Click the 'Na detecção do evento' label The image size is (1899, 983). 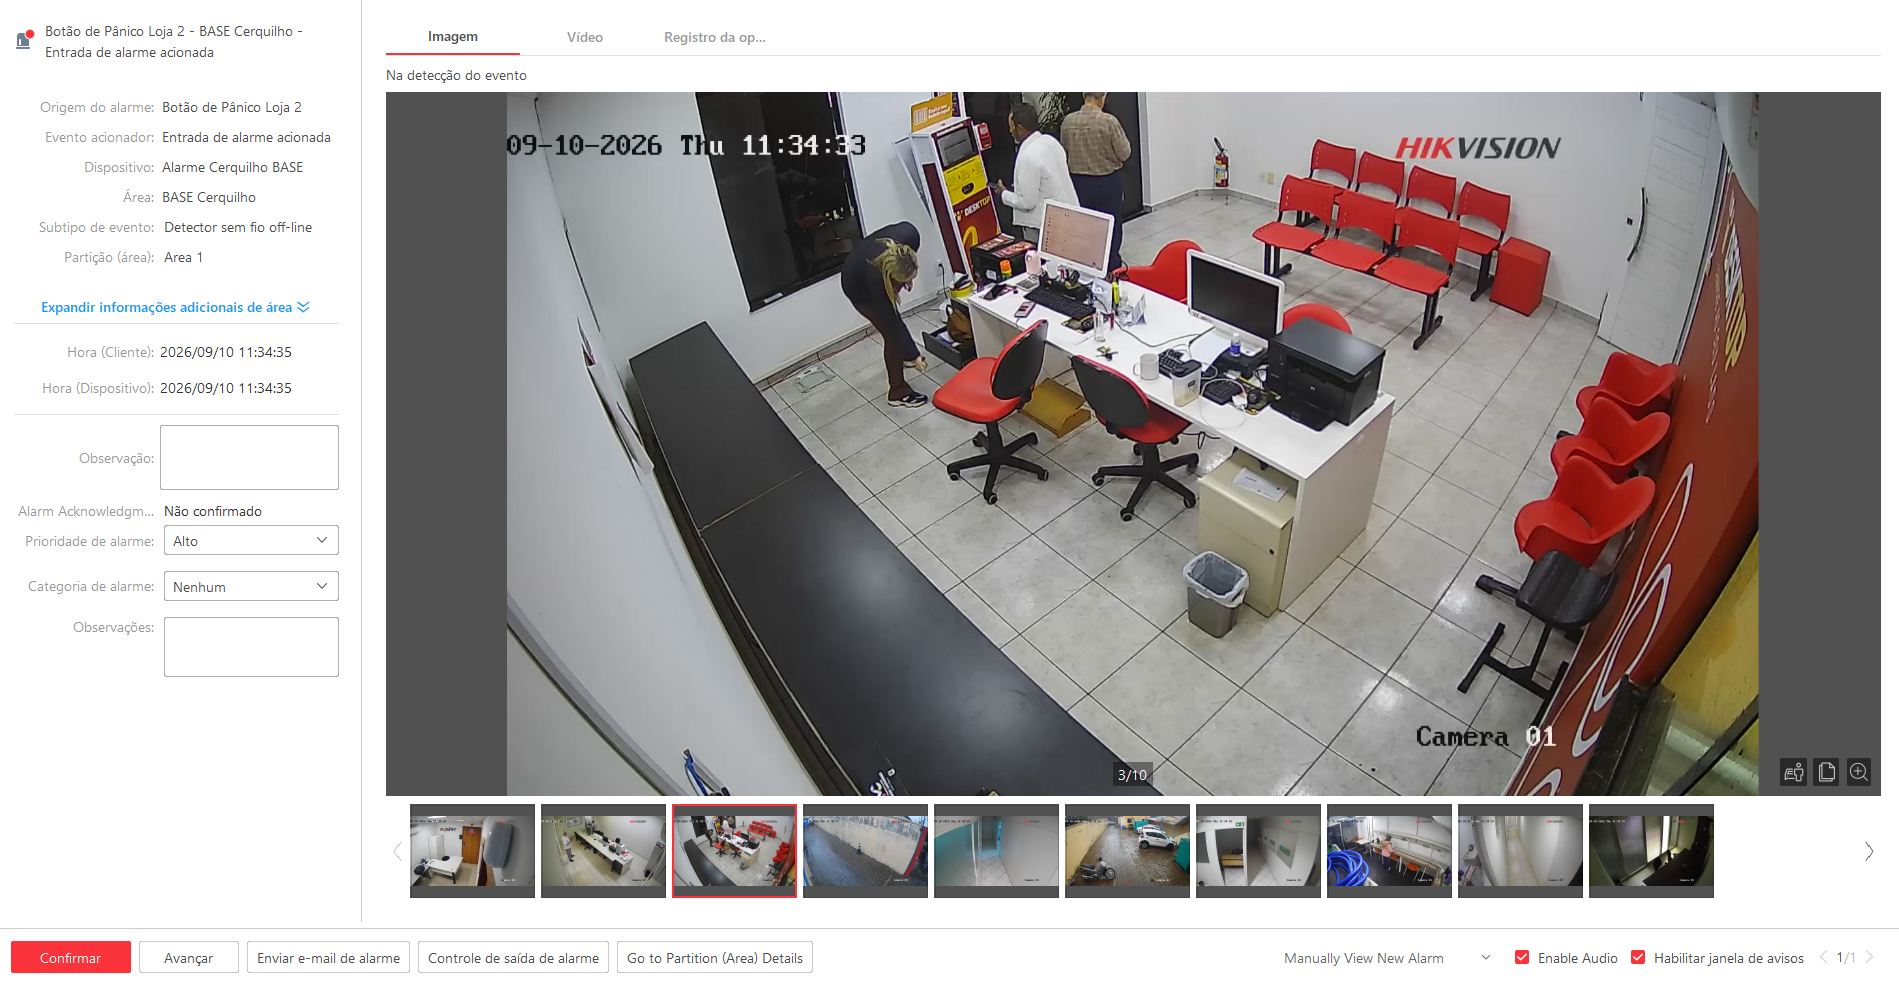456,75
